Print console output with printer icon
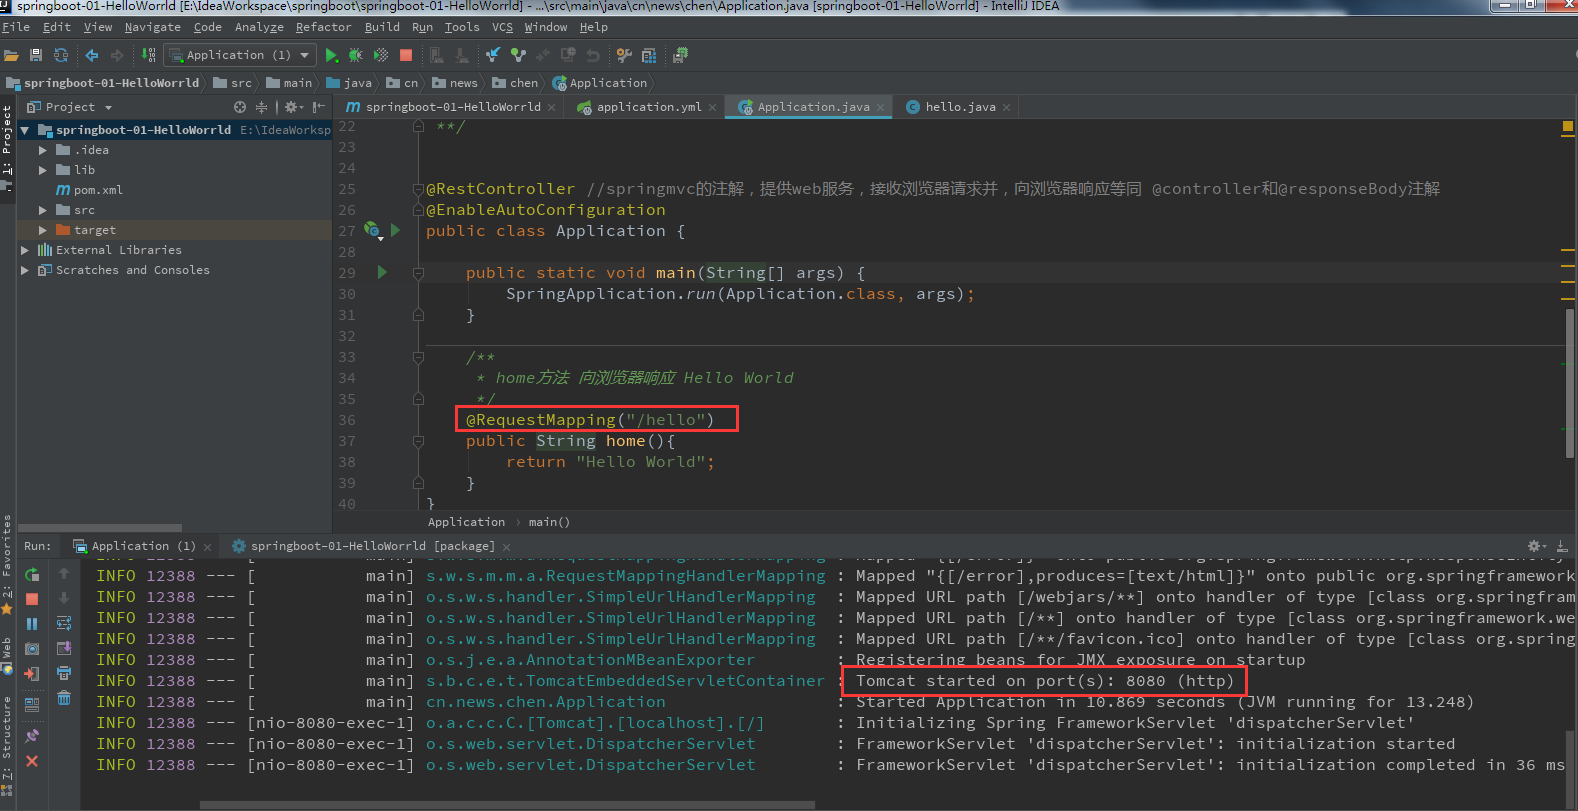1578x811 pixels. point(64,673)
